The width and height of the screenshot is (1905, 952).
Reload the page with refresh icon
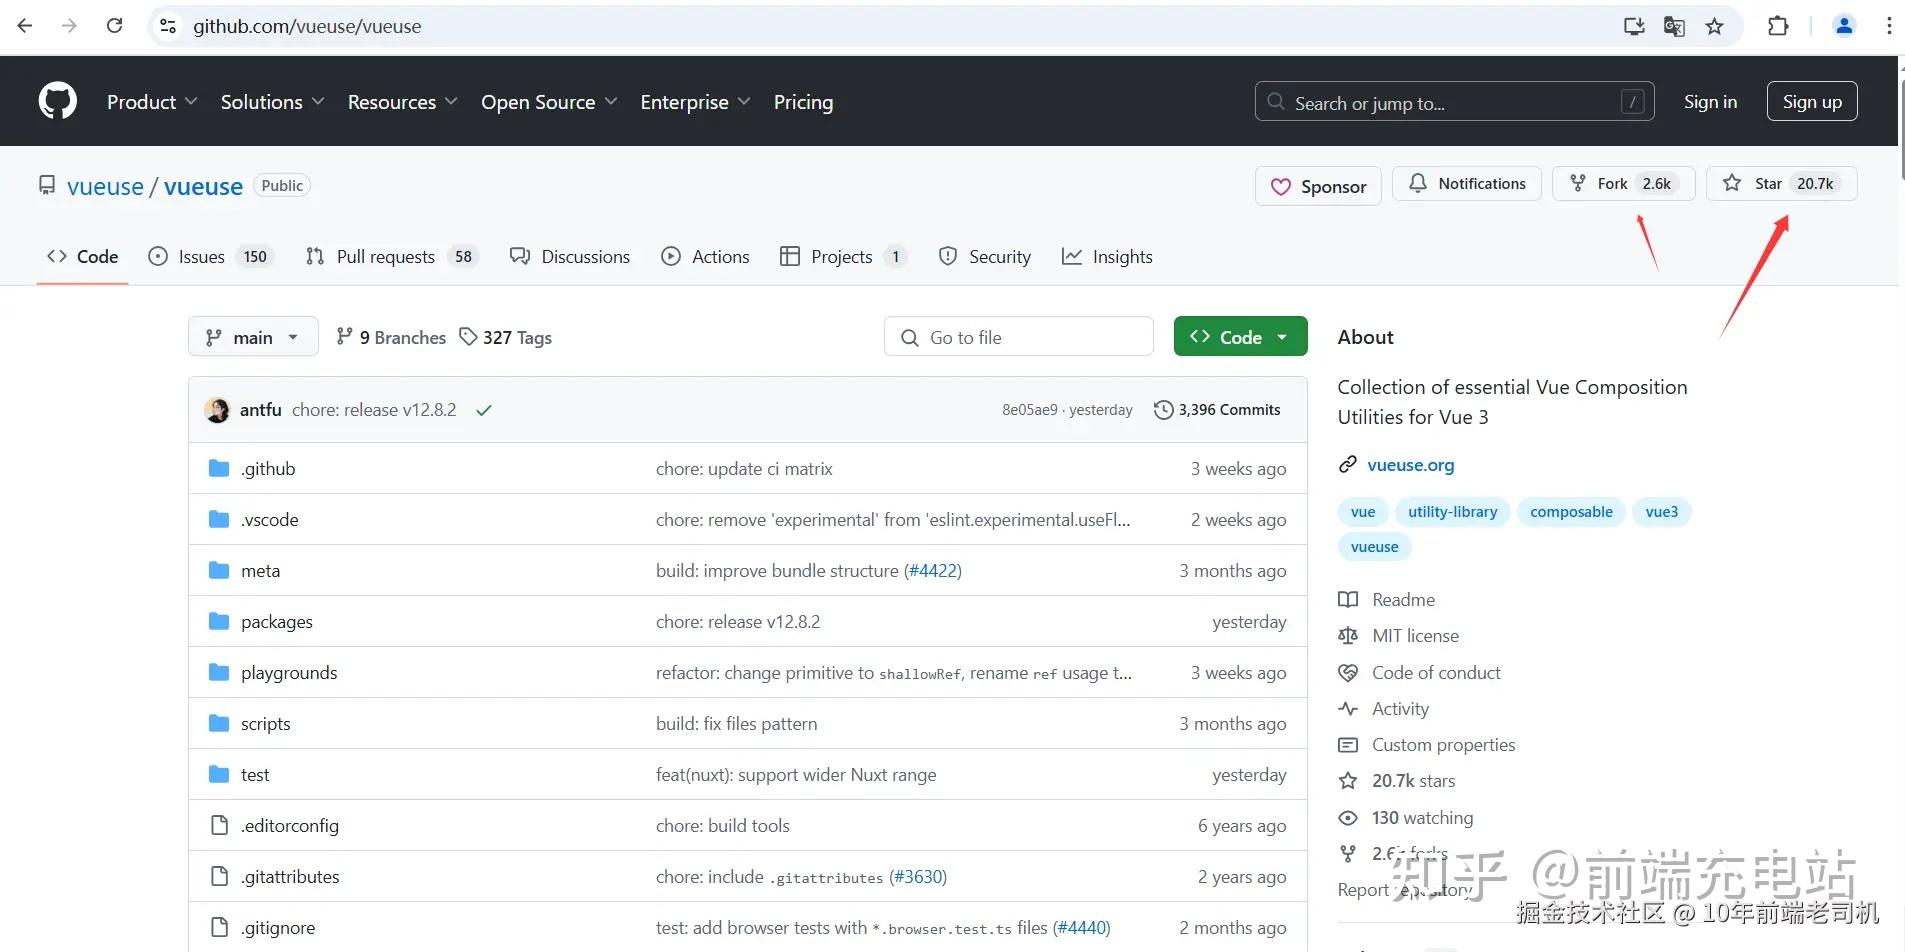point(115,26)
